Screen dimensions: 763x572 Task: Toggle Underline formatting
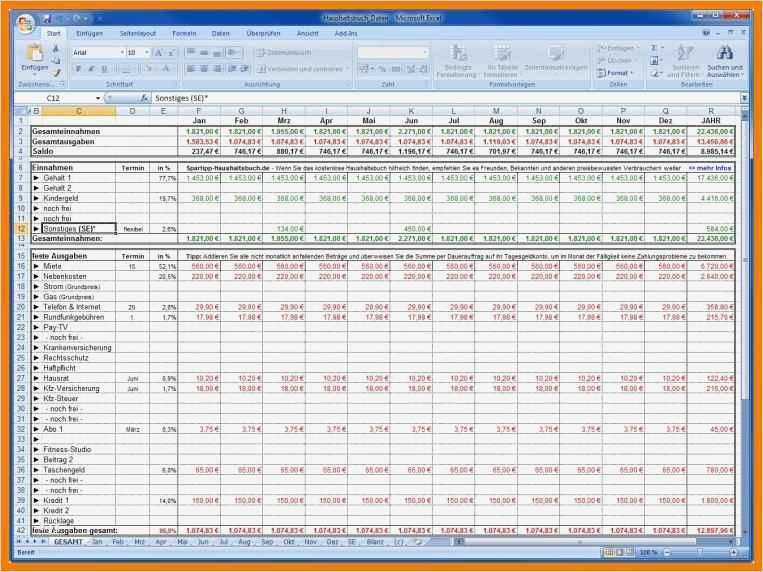104,69
